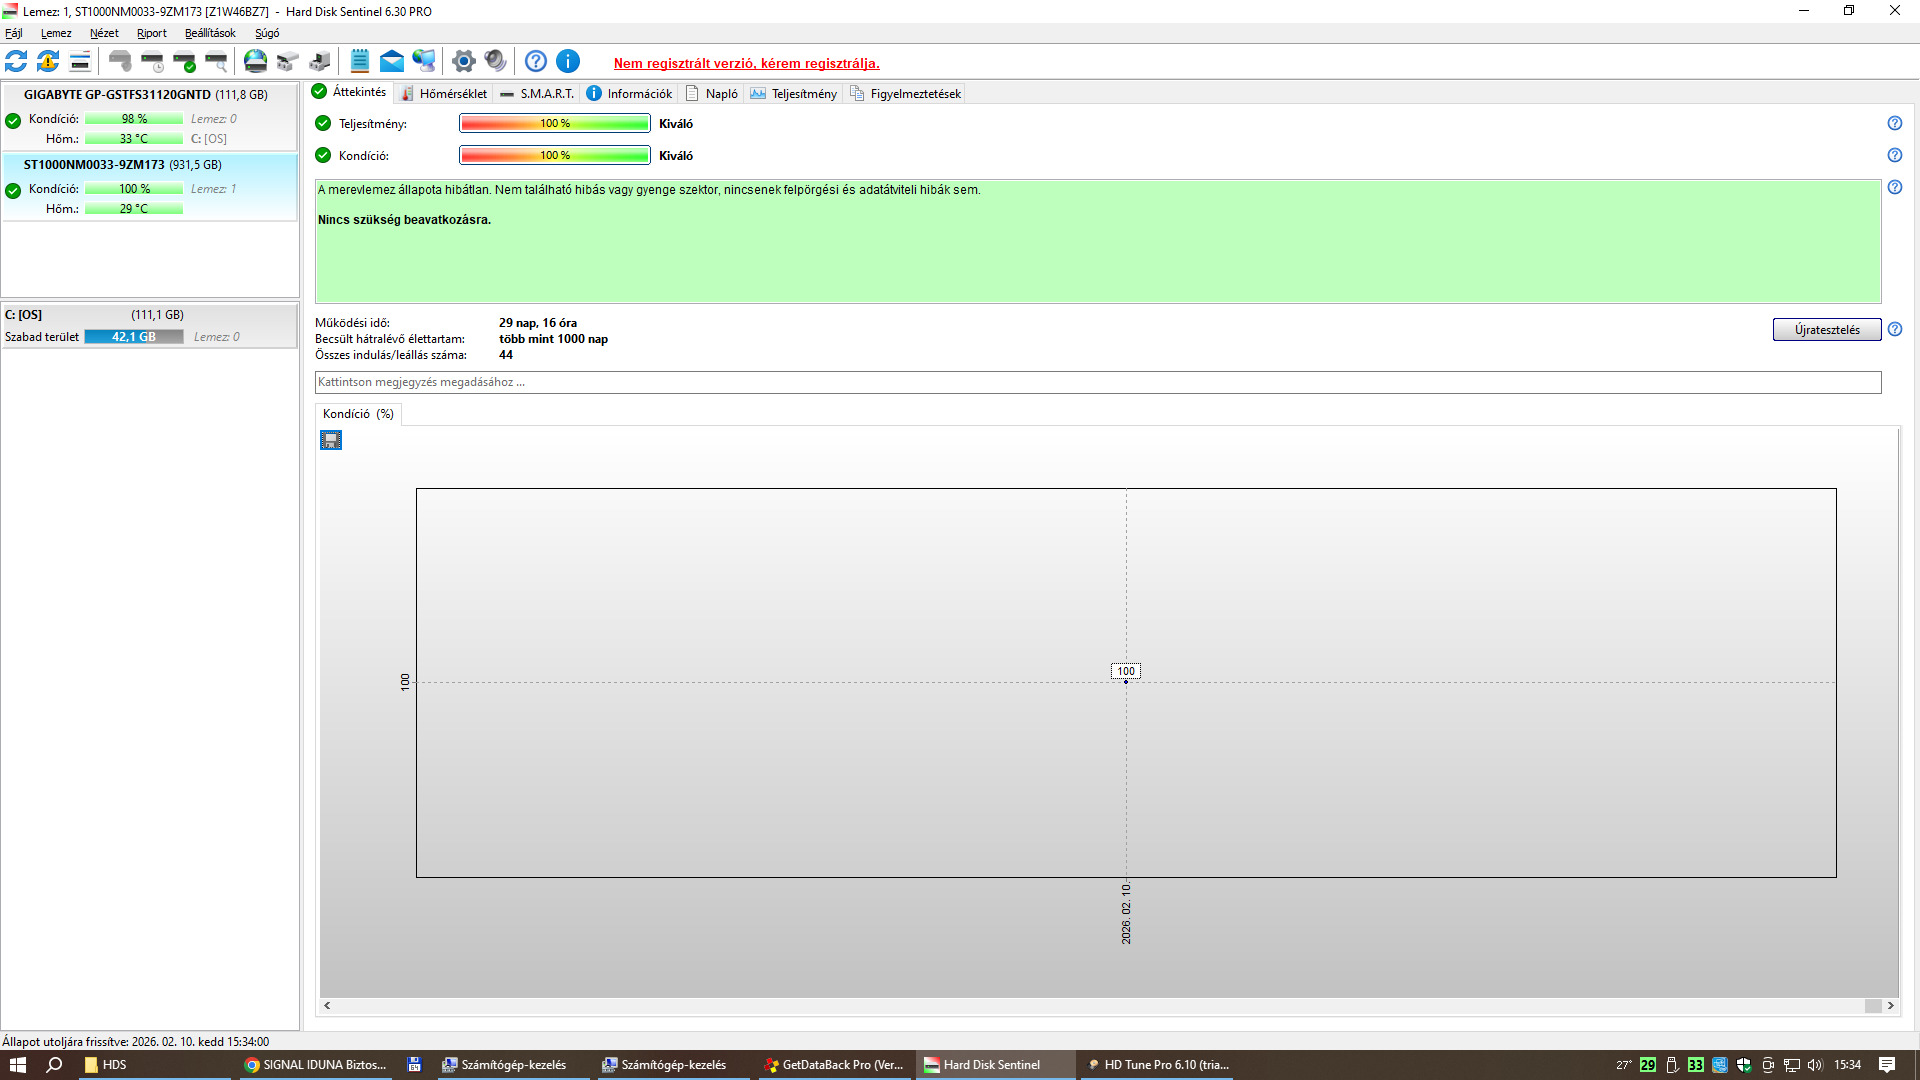Save the graph using the floppy icon
Screen dimensions: 1920x1080
331,440
